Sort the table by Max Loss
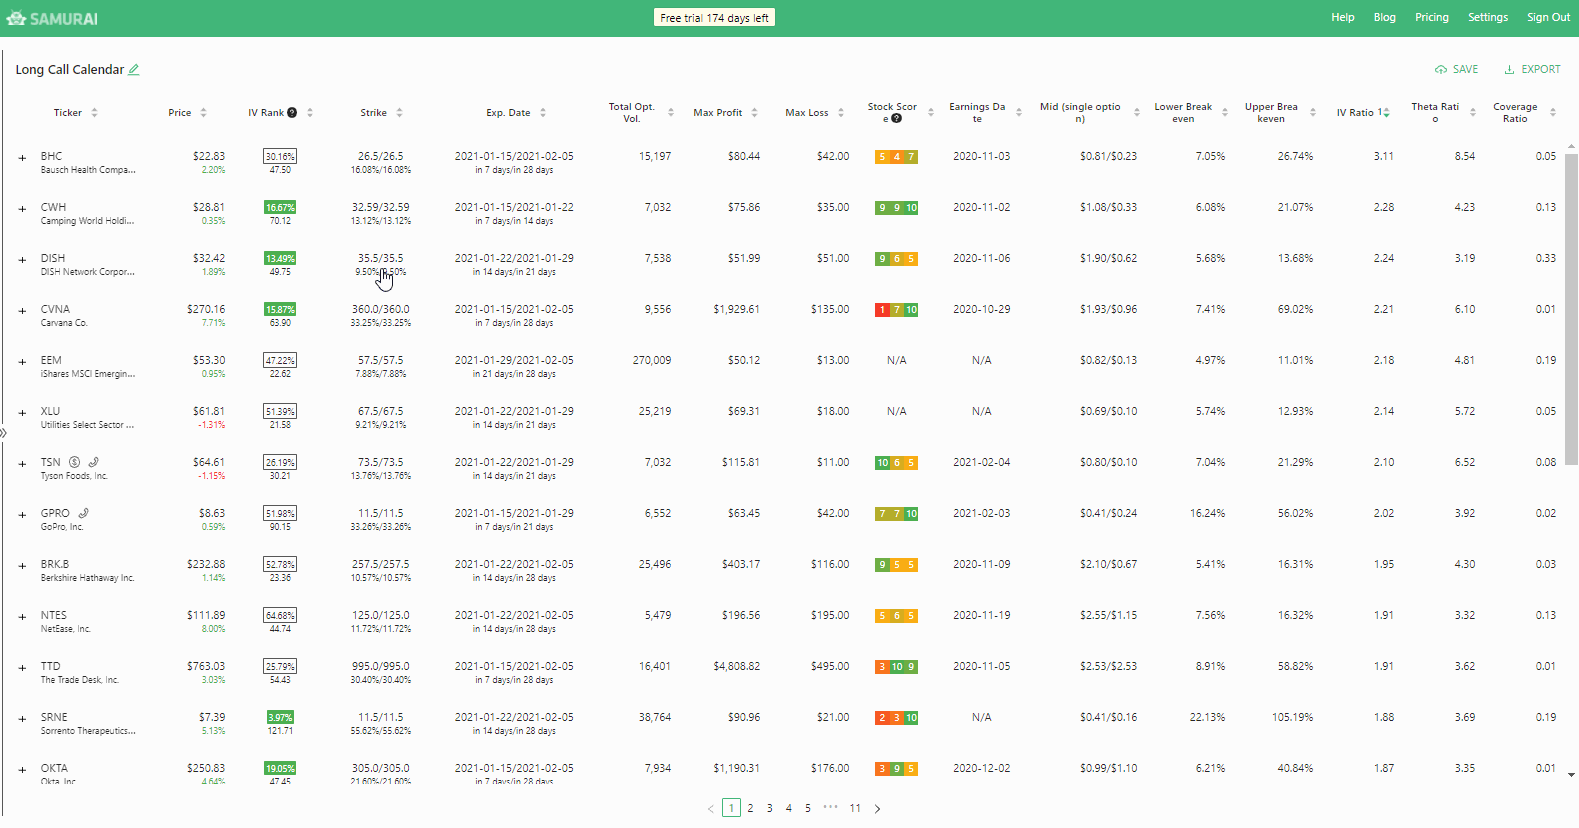 841,113
